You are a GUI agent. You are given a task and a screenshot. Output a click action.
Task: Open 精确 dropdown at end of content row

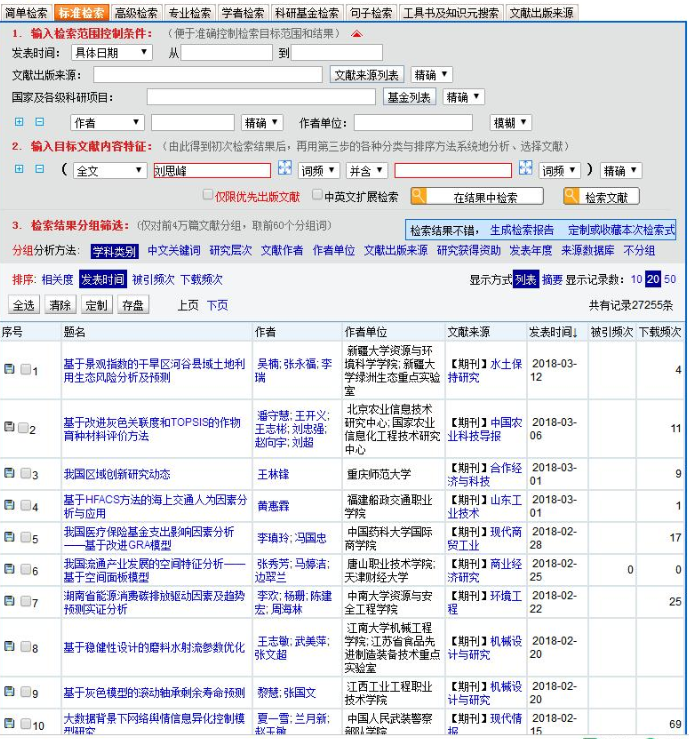pos(621,171)
